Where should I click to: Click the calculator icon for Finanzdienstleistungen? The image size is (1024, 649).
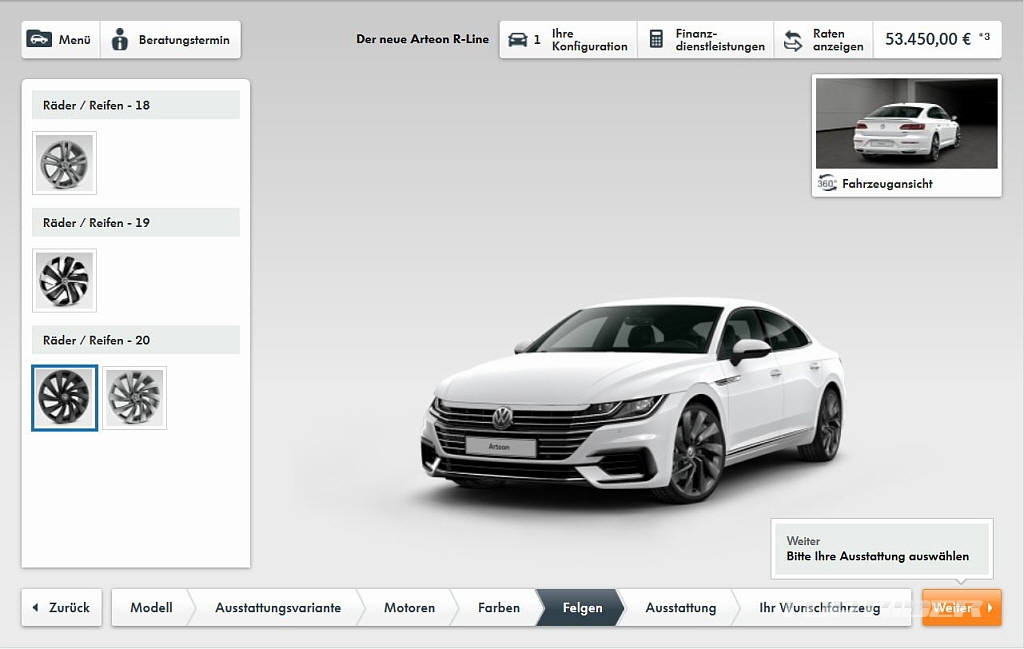tap(656, 39)
